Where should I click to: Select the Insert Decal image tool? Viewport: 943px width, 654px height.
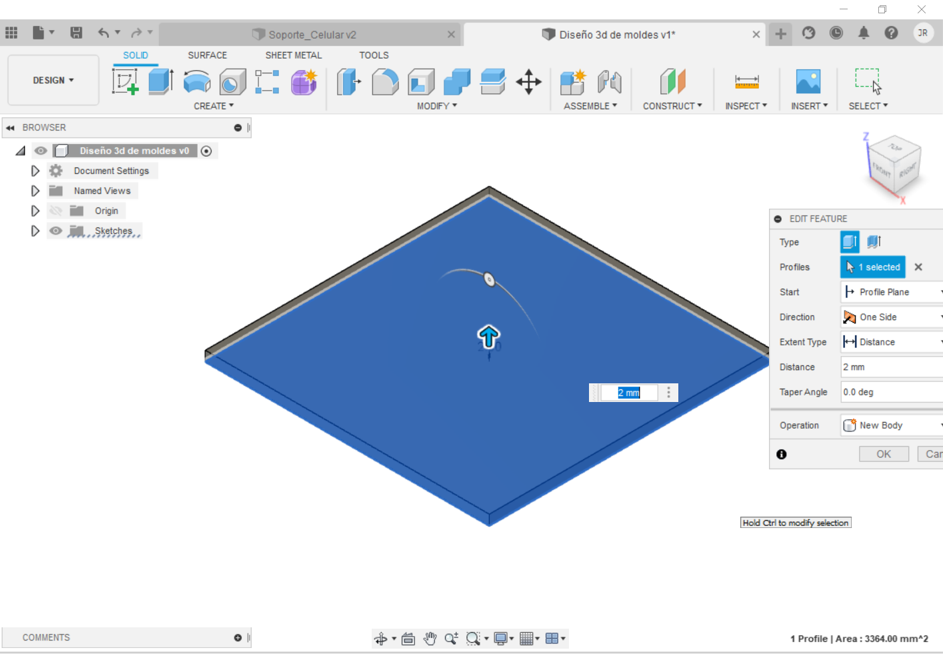[x=808, y=81]
